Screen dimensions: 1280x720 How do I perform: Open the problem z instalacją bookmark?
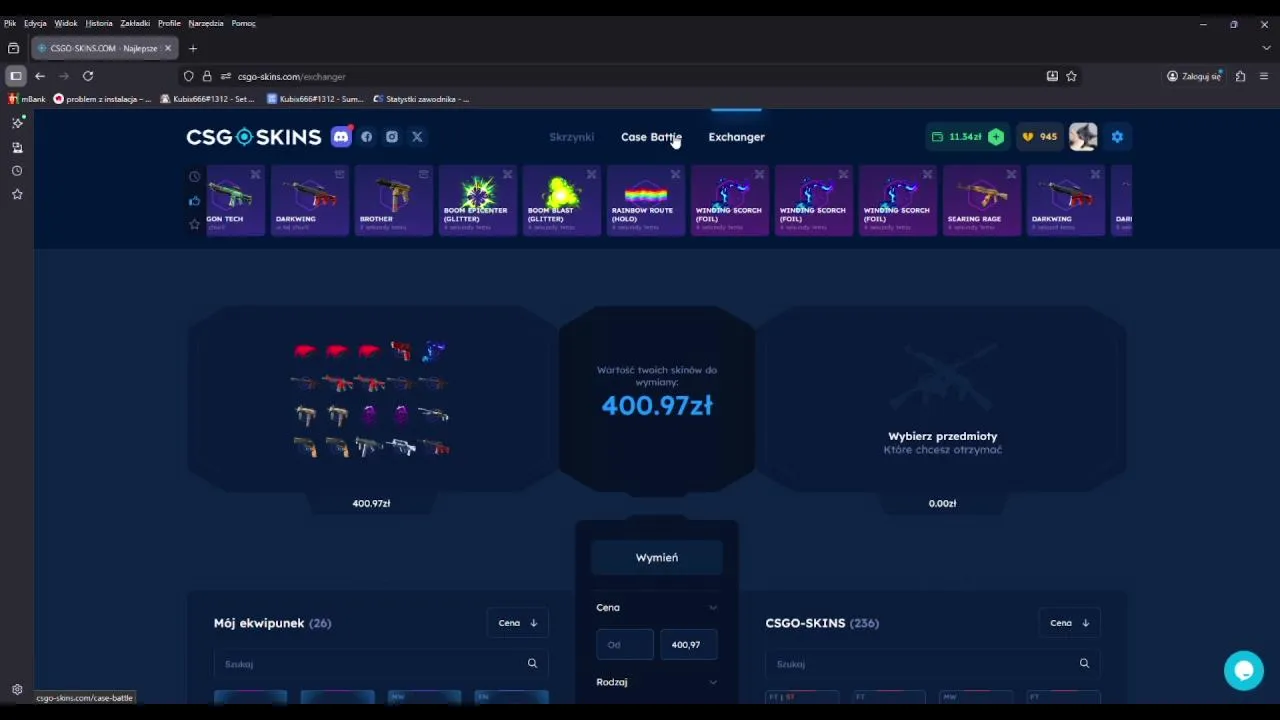tap(102, 99)
